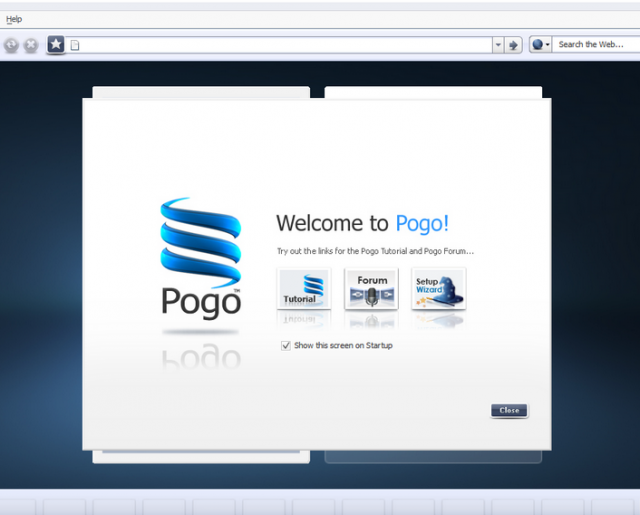Click the large Pogo logo

point(201,257)
